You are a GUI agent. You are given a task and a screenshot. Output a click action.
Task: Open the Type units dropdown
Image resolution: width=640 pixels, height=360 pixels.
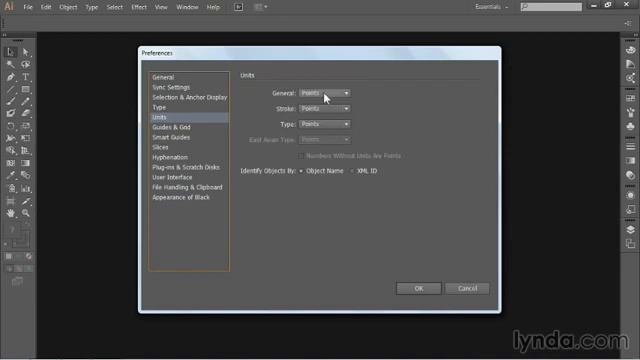pos(324,124)
